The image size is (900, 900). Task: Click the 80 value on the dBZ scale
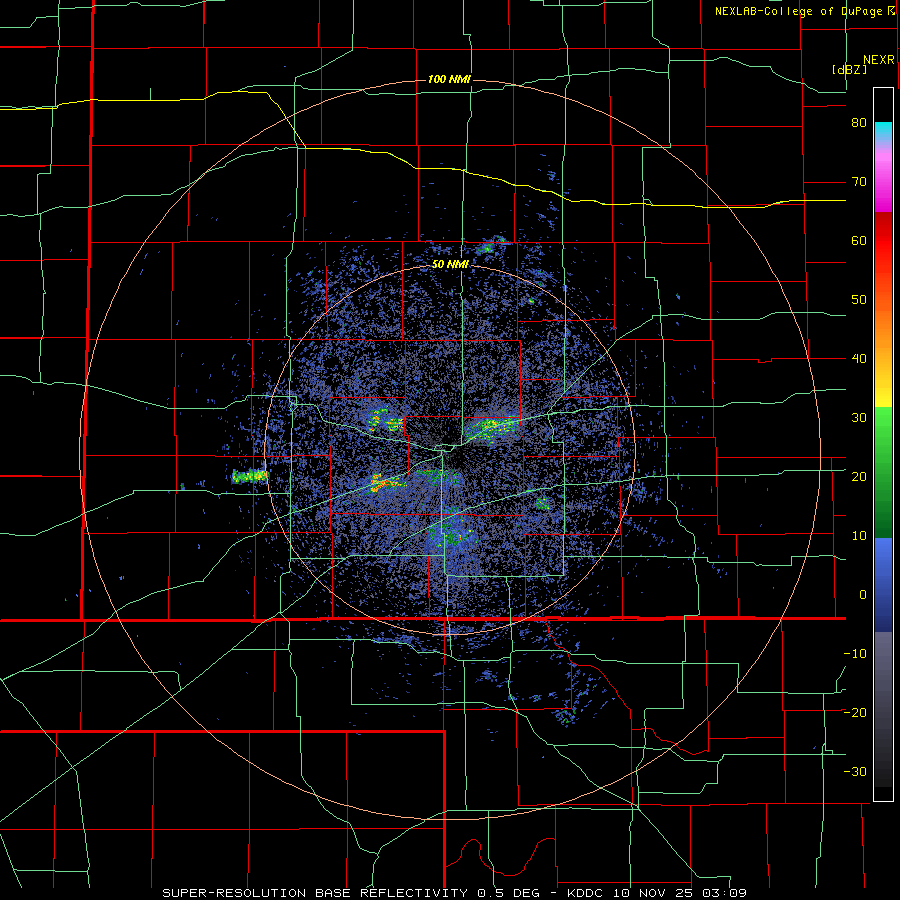coord(859,123)
